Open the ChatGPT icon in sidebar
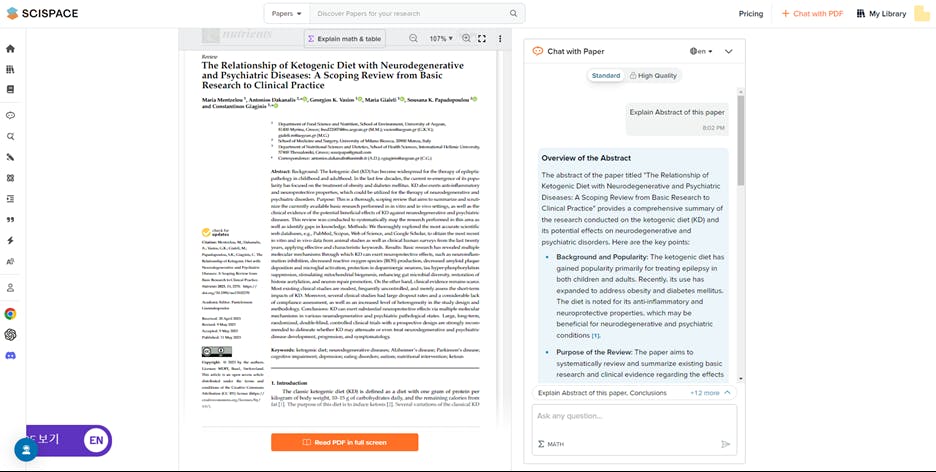Screen dimensions: 936x472 point(10,335)
